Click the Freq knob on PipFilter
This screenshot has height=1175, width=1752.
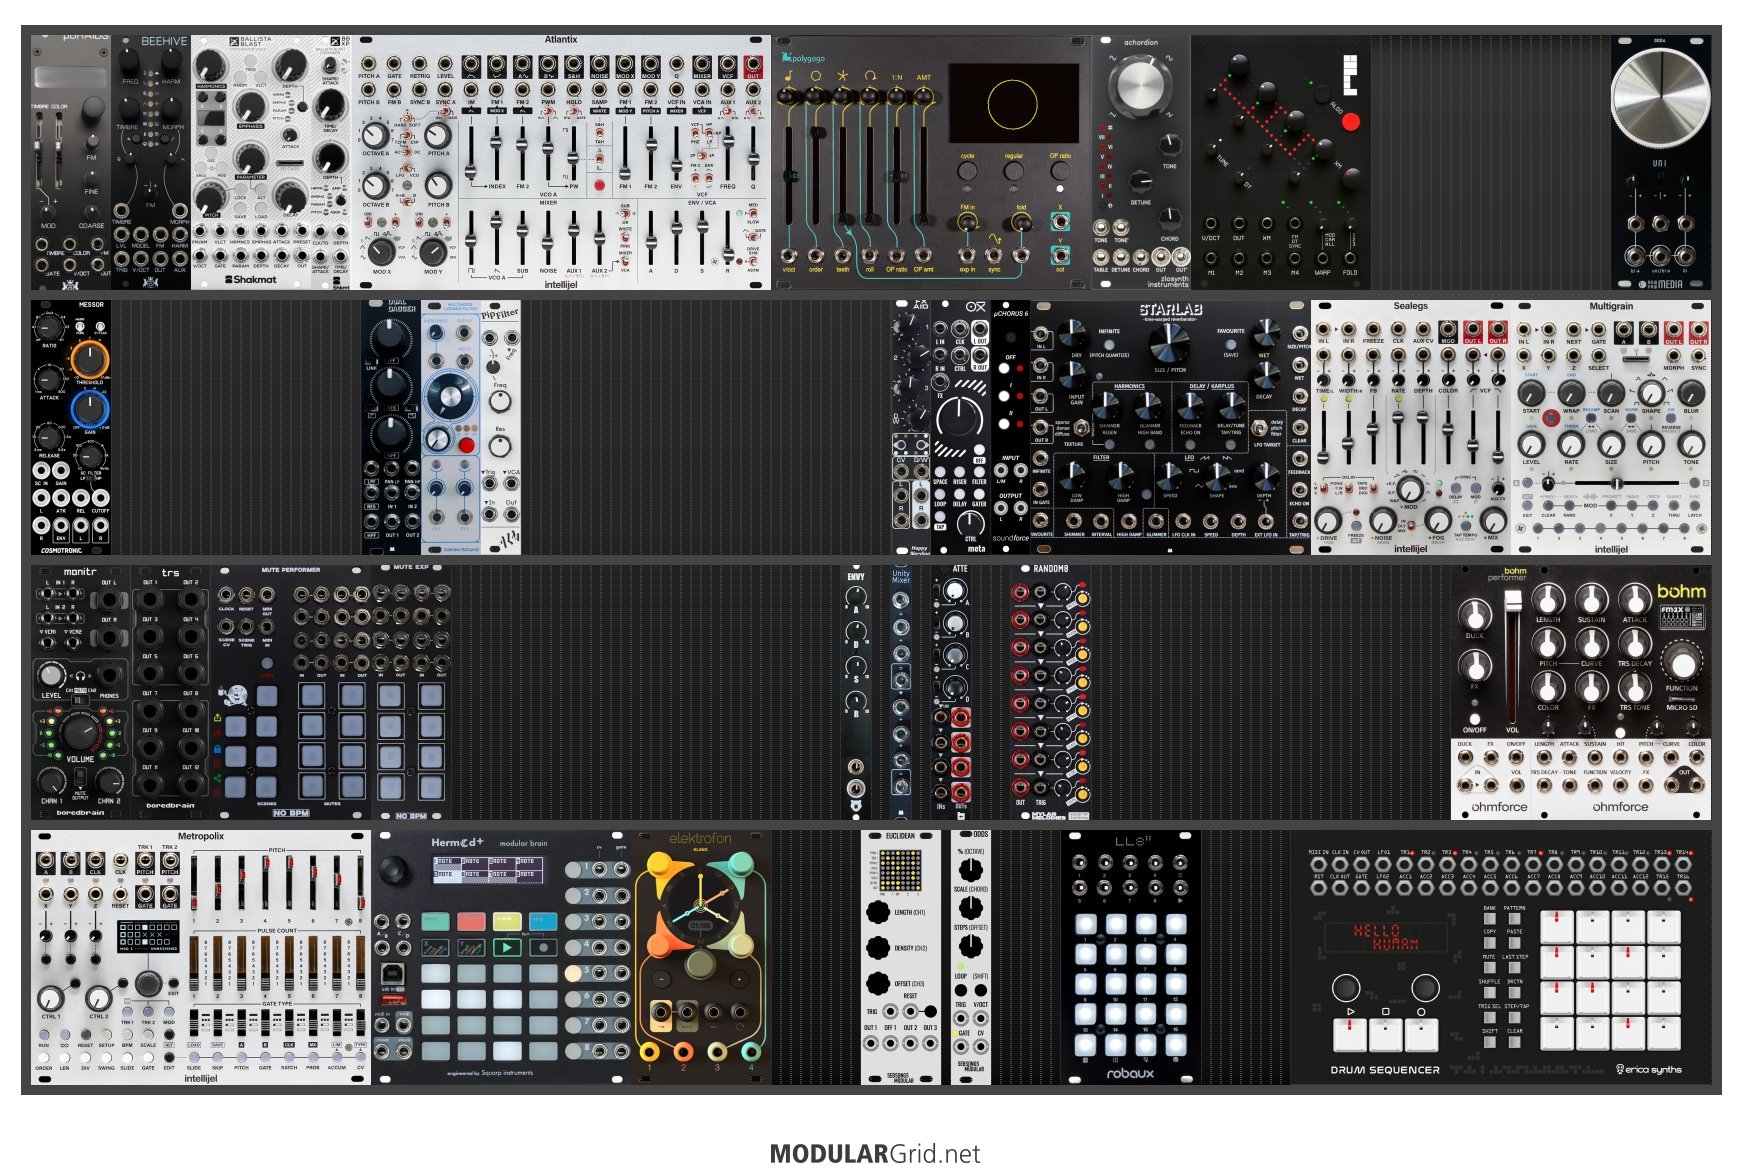[500, 402]
